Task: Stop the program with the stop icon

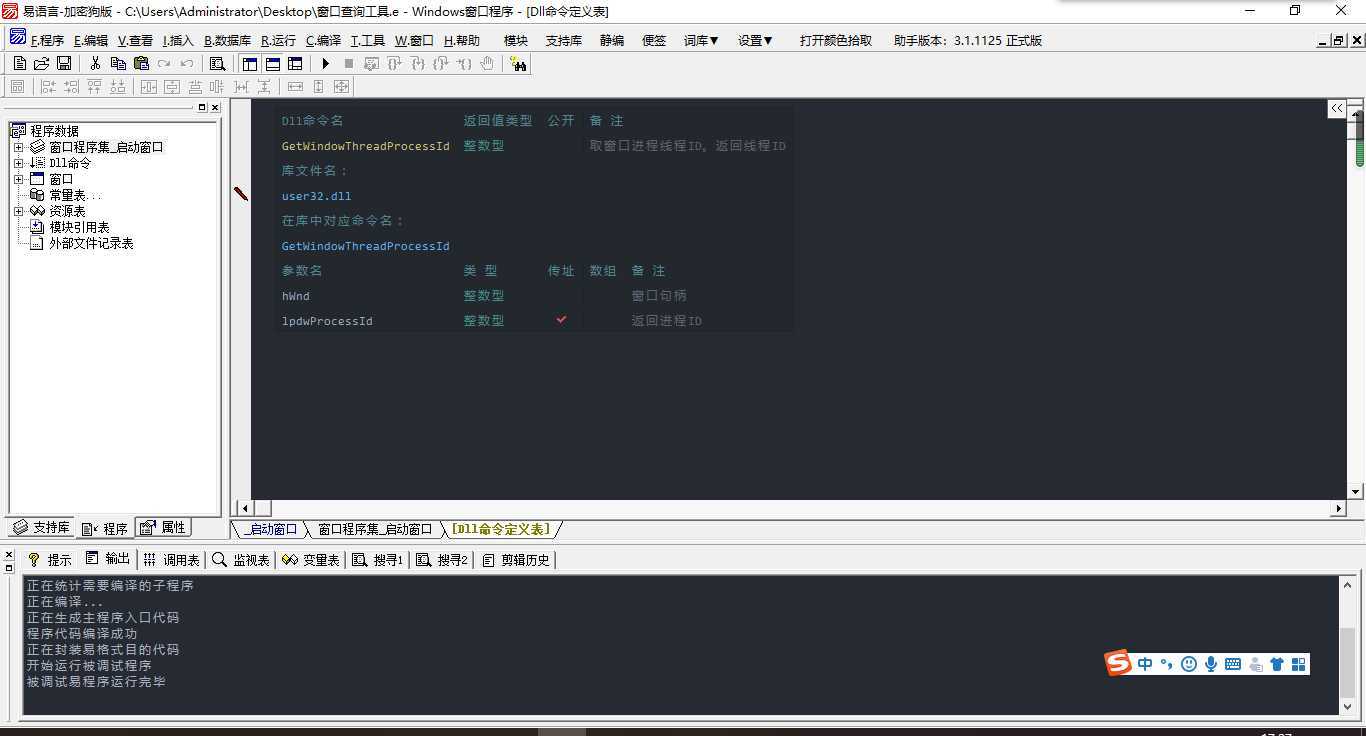Action: pos(348,63)
